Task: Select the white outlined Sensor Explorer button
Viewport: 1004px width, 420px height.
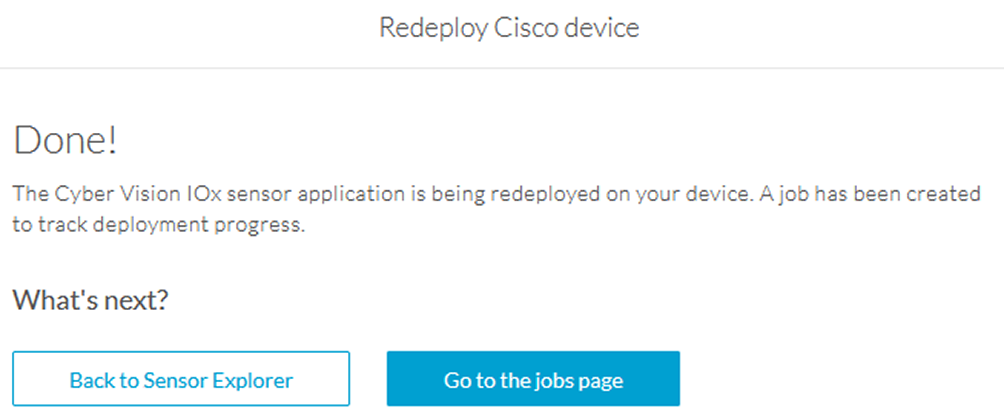Action: tap(181, 378)
